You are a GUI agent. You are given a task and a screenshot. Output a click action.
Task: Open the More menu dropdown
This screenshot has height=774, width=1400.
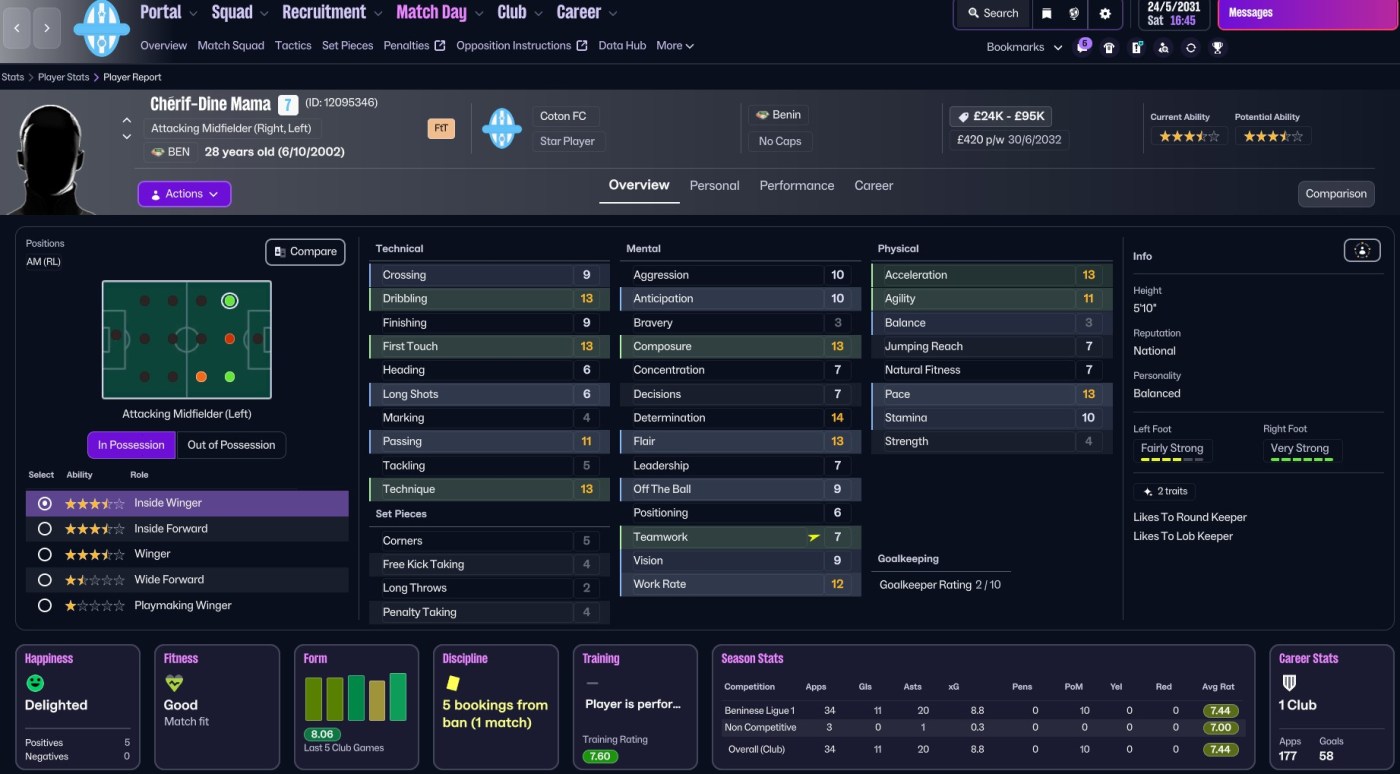pos(675,46)
